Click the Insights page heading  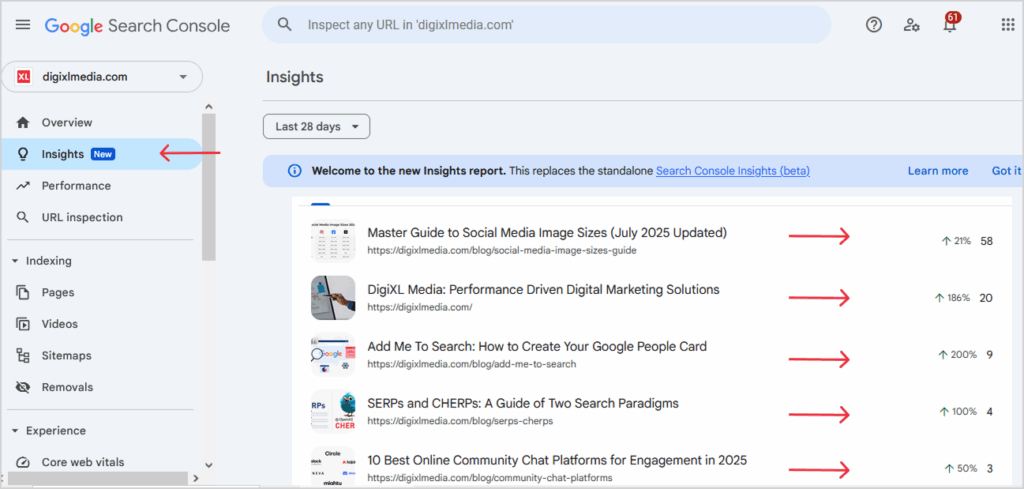point(295,77)
